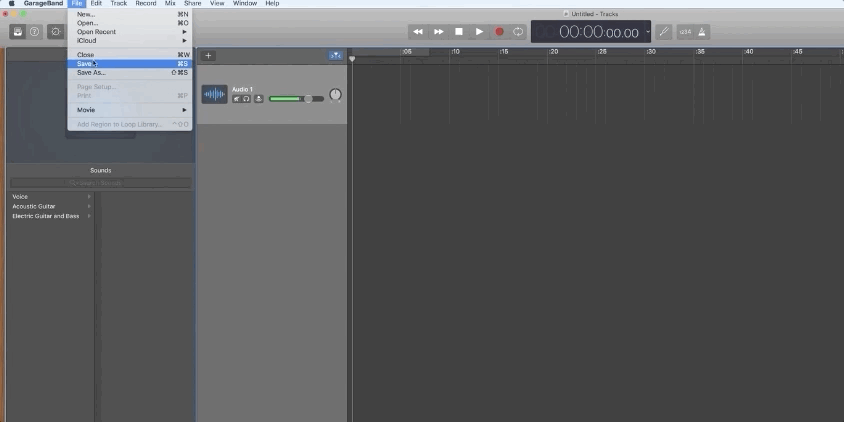
Task: Expand the Electric Guitar and Bass category
Action: [x=51, y=216]
